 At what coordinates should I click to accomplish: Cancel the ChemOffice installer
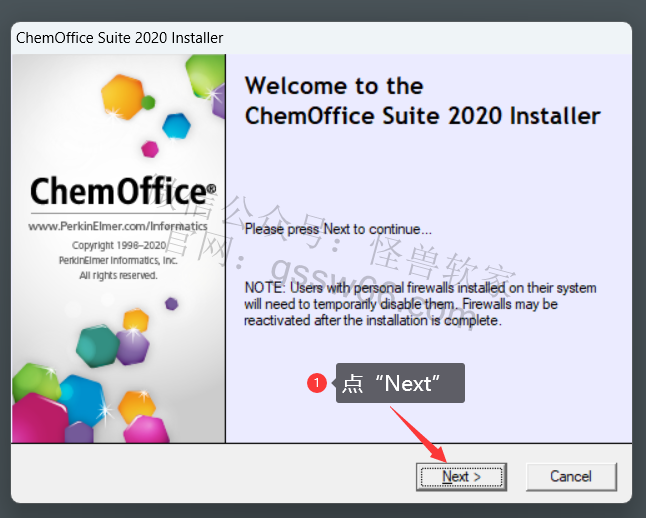tap(571, 477)
